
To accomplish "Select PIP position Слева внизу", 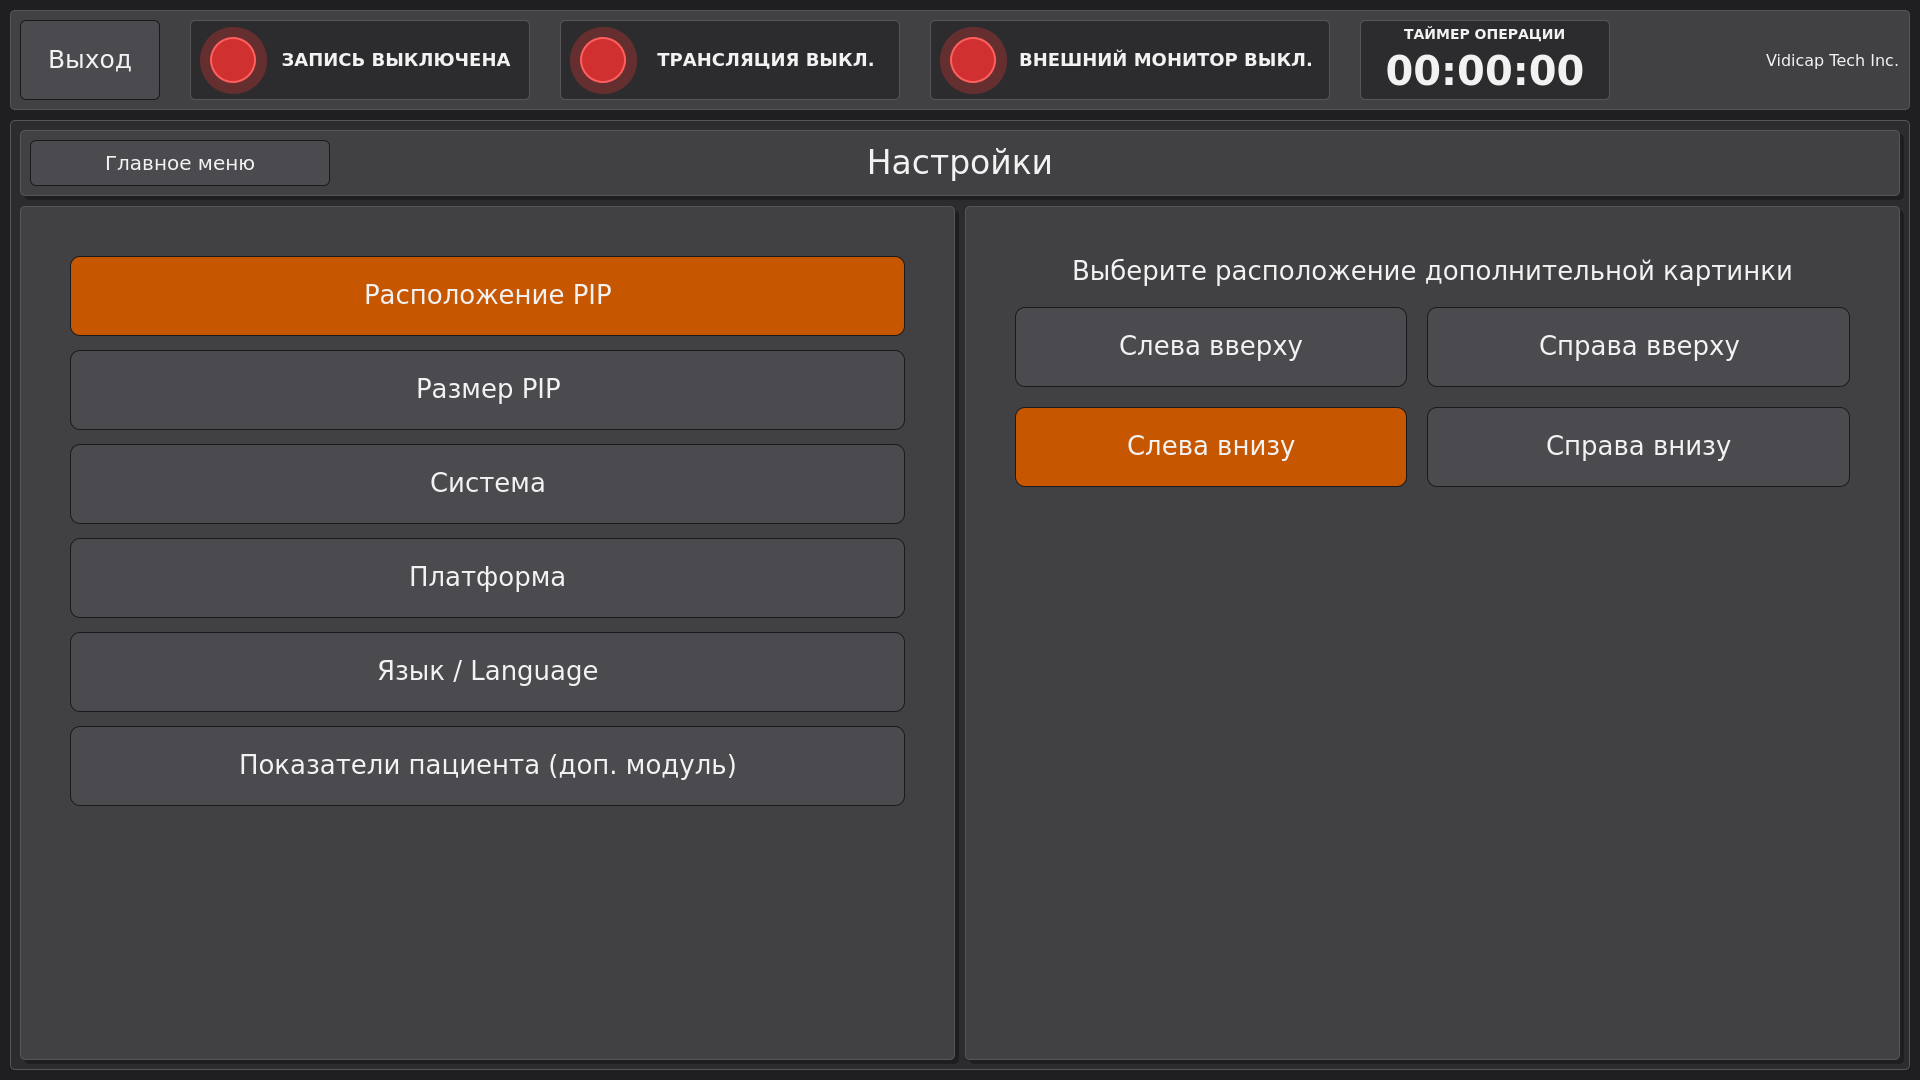I will point(1211,447).
